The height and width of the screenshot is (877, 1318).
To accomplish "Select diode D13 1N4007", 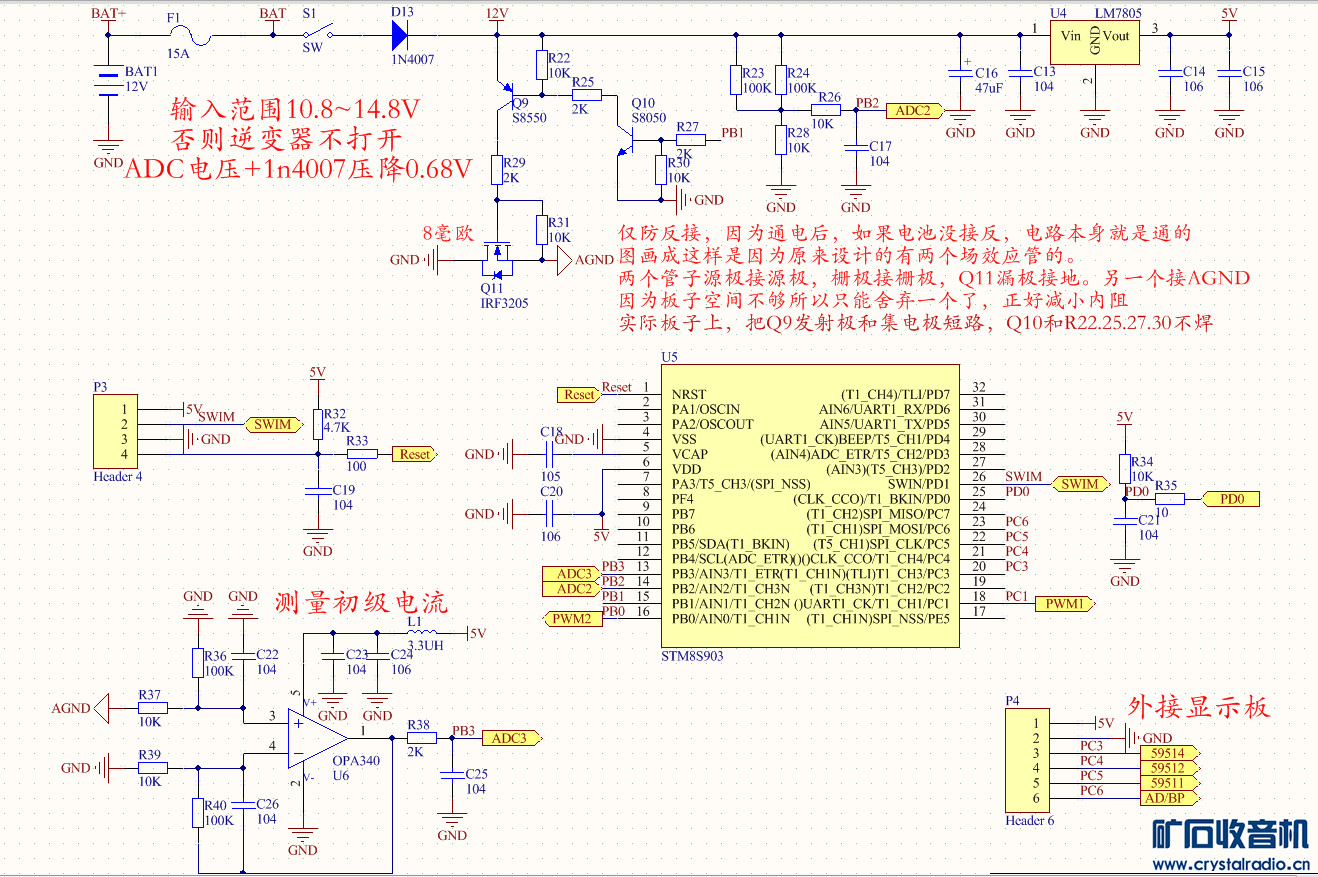I will click(x=400, y=35).
